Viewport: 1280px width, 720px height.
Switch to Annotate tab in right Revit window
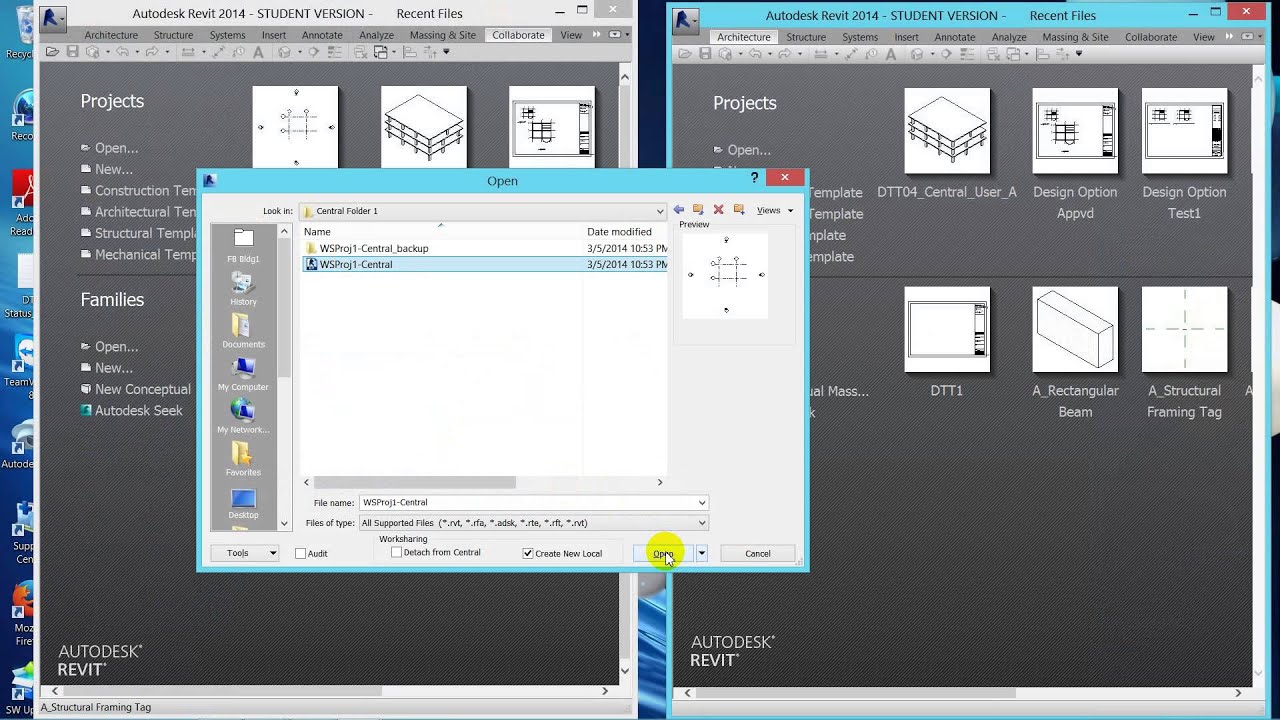(x=954, y=37)
